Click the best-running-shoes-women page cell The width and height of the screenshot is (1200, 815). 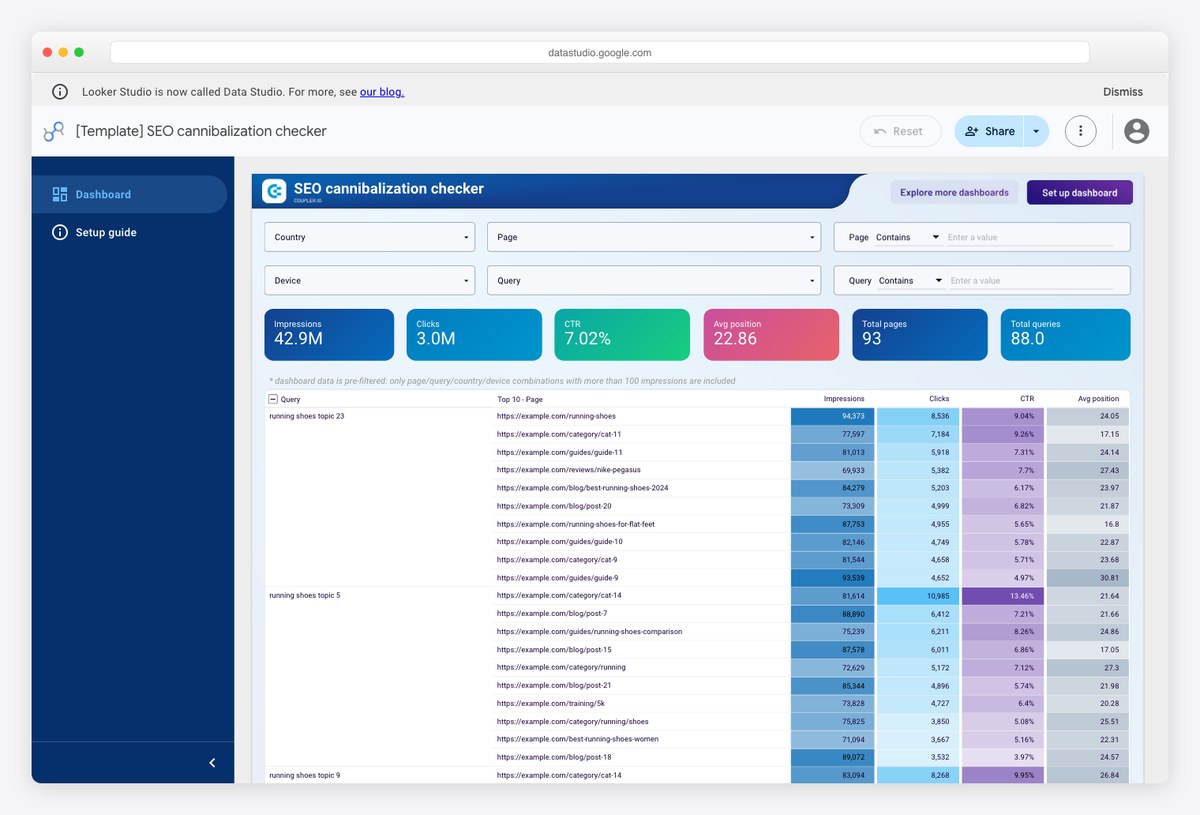point(577,739)
